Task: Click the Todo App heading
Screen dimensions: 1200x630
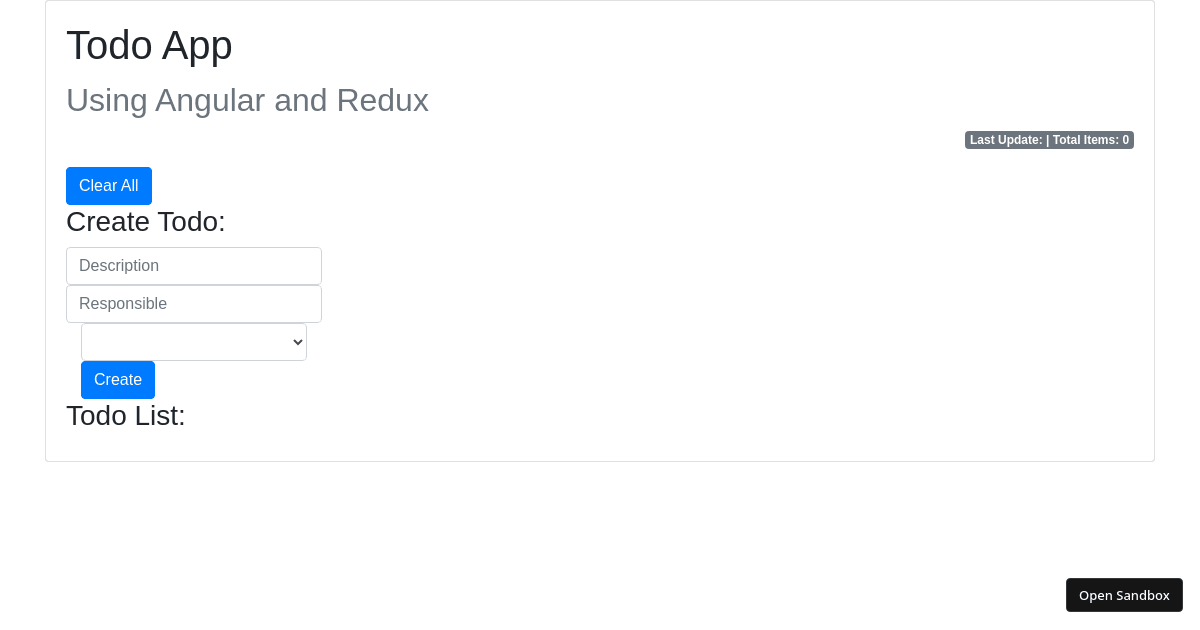Action: pos(148,45)
